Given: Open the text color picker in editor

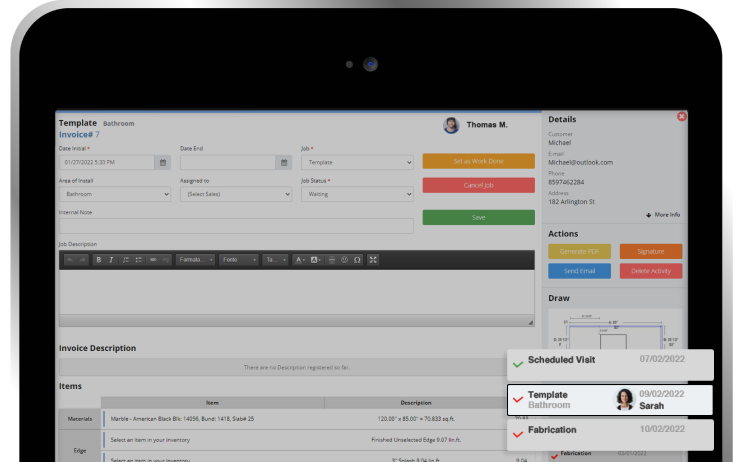Looking at the screenshot, I should click(300, 260).
